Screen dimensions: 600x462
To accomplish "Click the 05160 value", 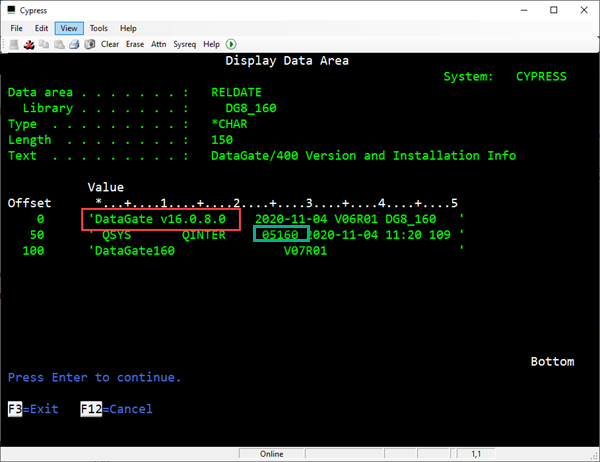I will (280, 235).
